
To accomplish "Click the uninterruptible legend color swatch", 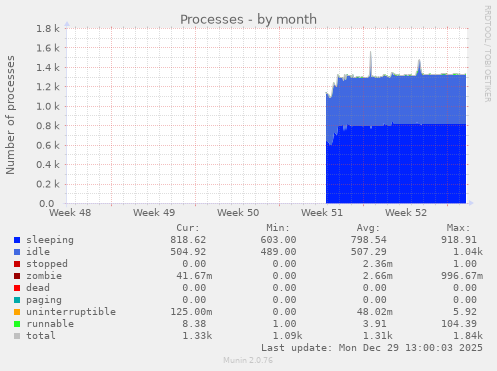I will (17, 312).
